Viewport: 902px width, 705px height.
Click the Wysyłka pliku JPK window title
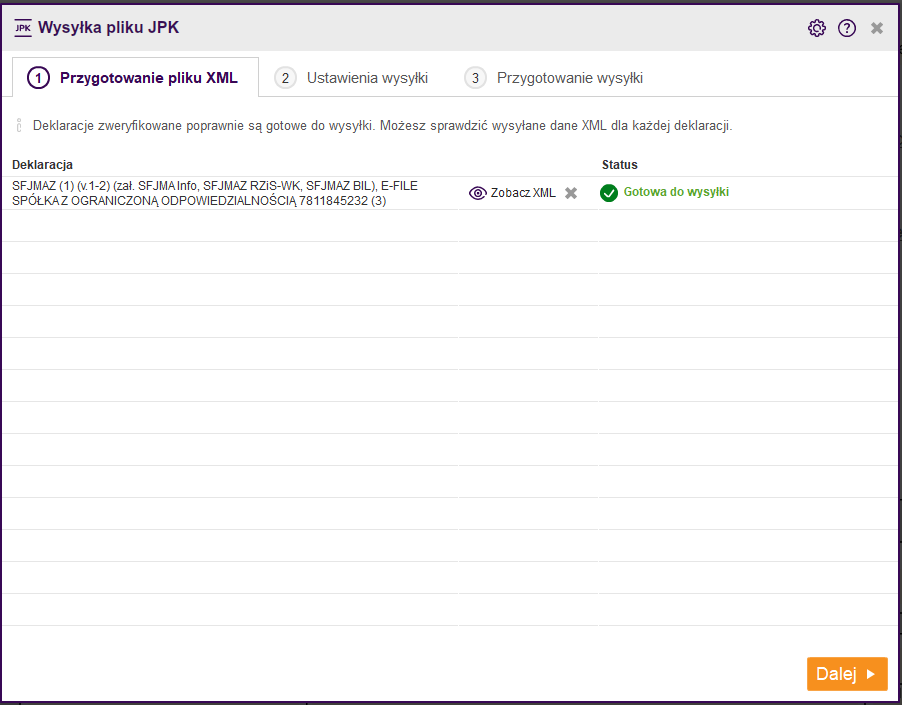(x=109, y=28)
